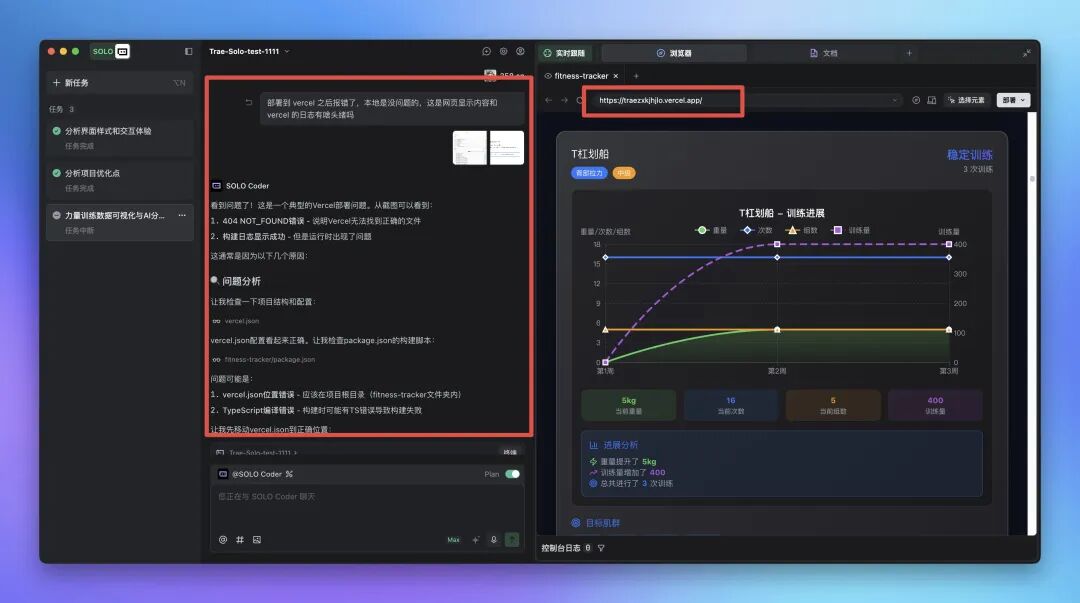Click the browser back arrow

pos(547,99)
